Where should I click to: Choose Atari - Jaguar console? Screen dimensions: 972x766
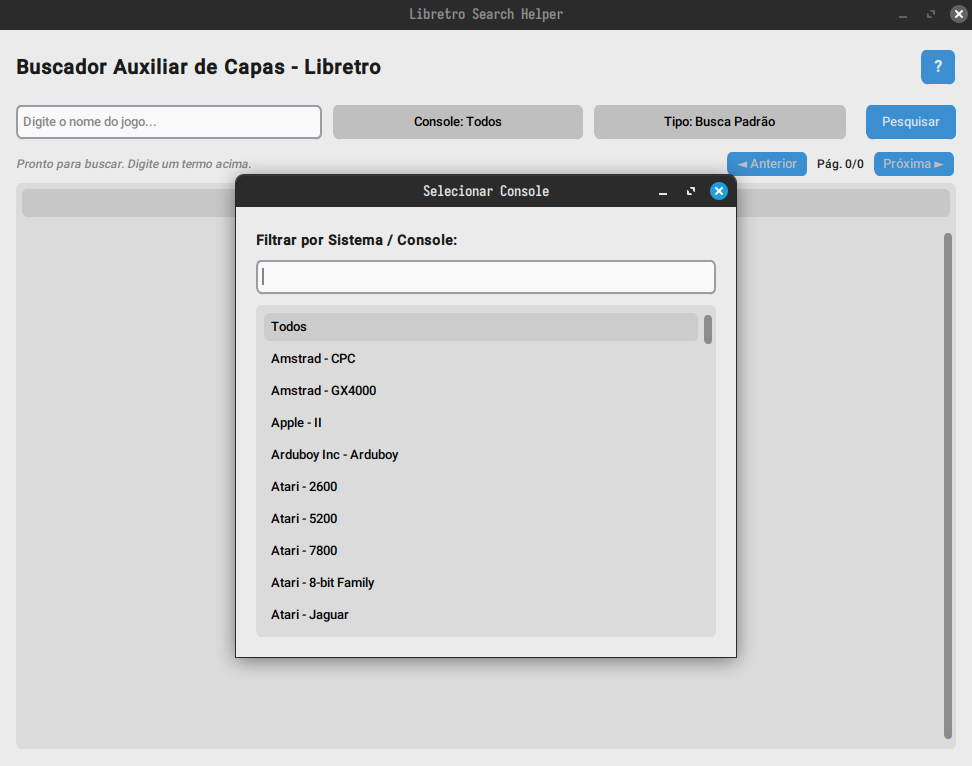point(481,615)
